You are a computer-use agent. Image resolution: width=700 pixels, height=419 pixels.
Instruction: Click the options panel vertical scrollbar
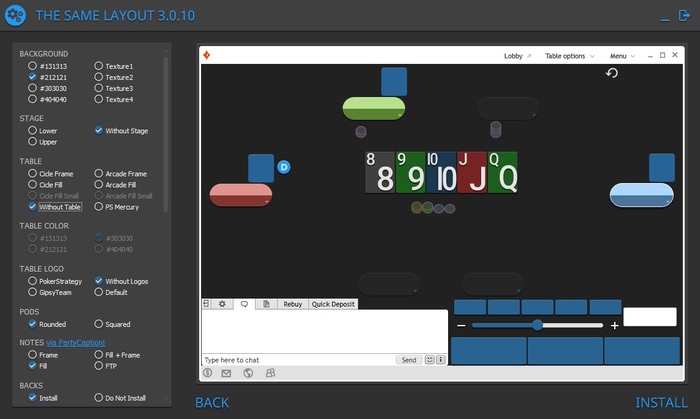166,134
